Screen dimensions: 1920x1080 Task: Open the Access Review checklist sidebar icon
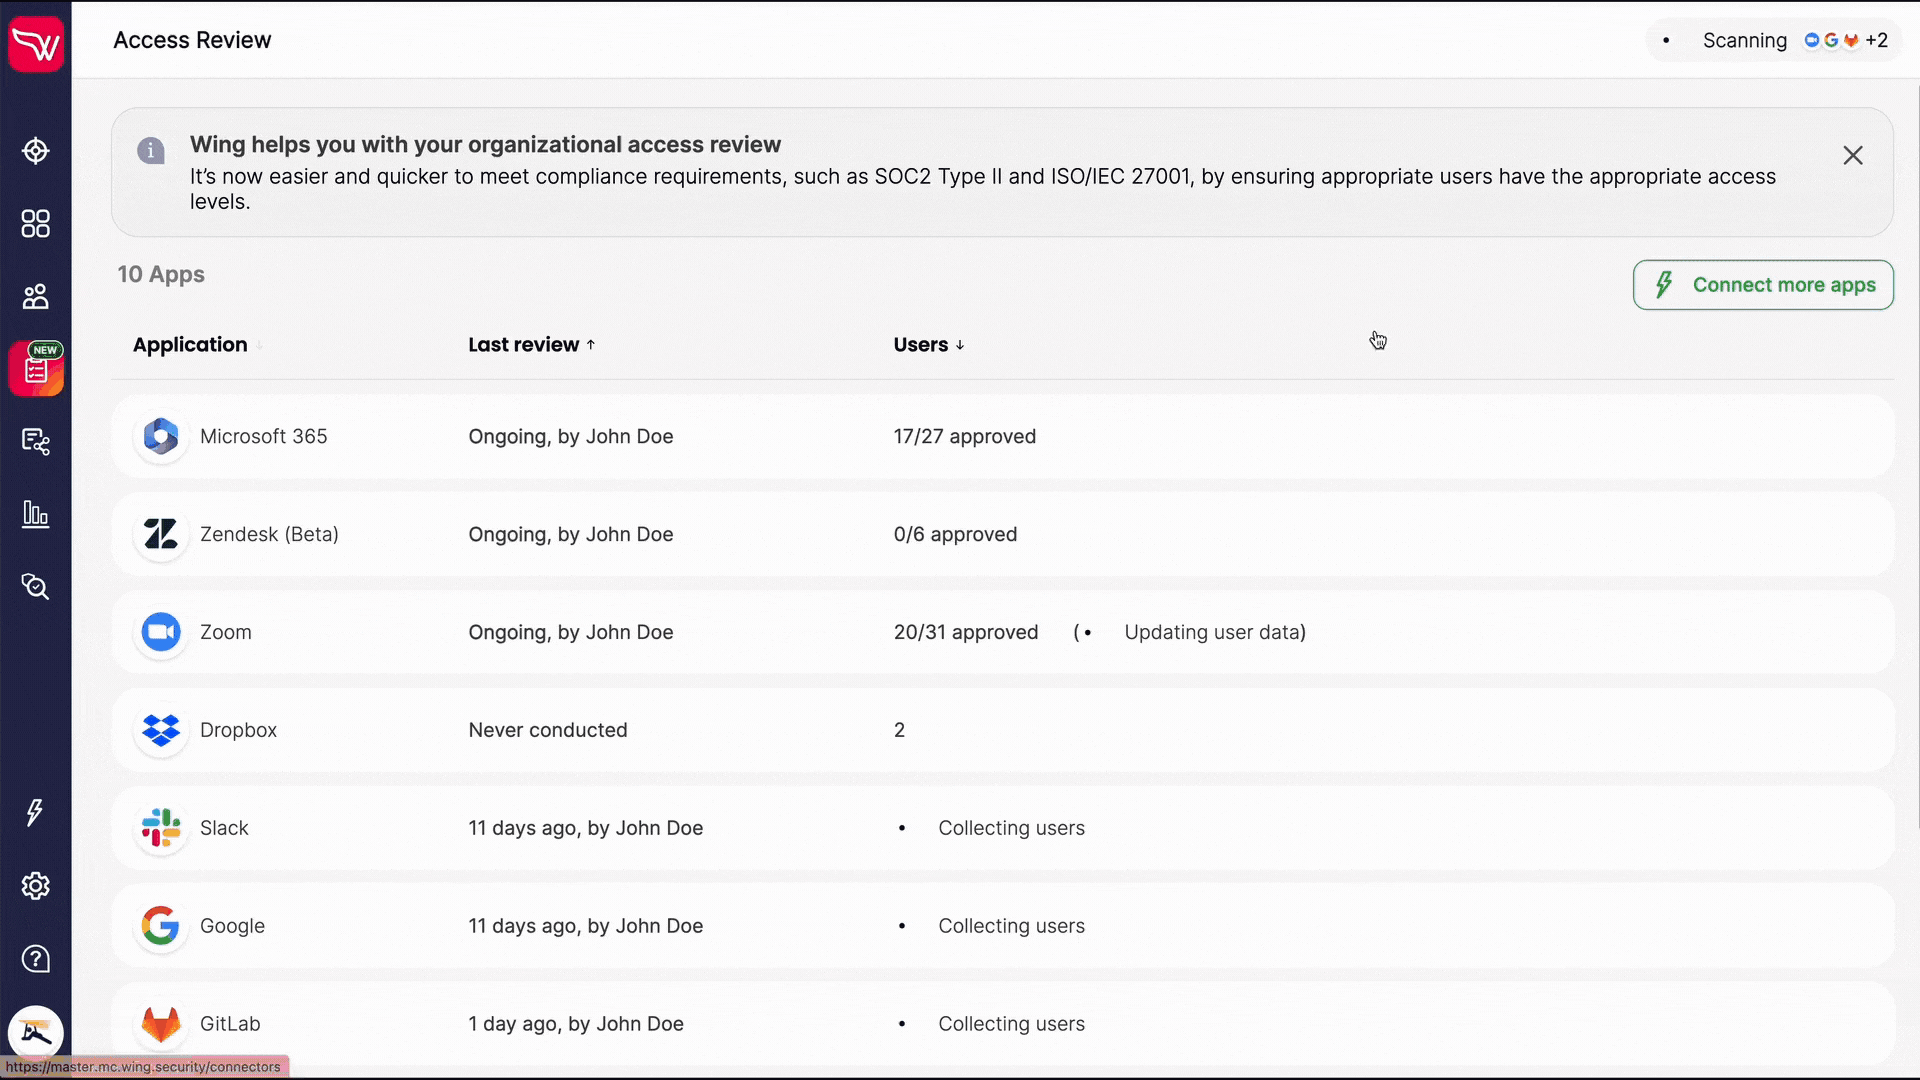36,369
